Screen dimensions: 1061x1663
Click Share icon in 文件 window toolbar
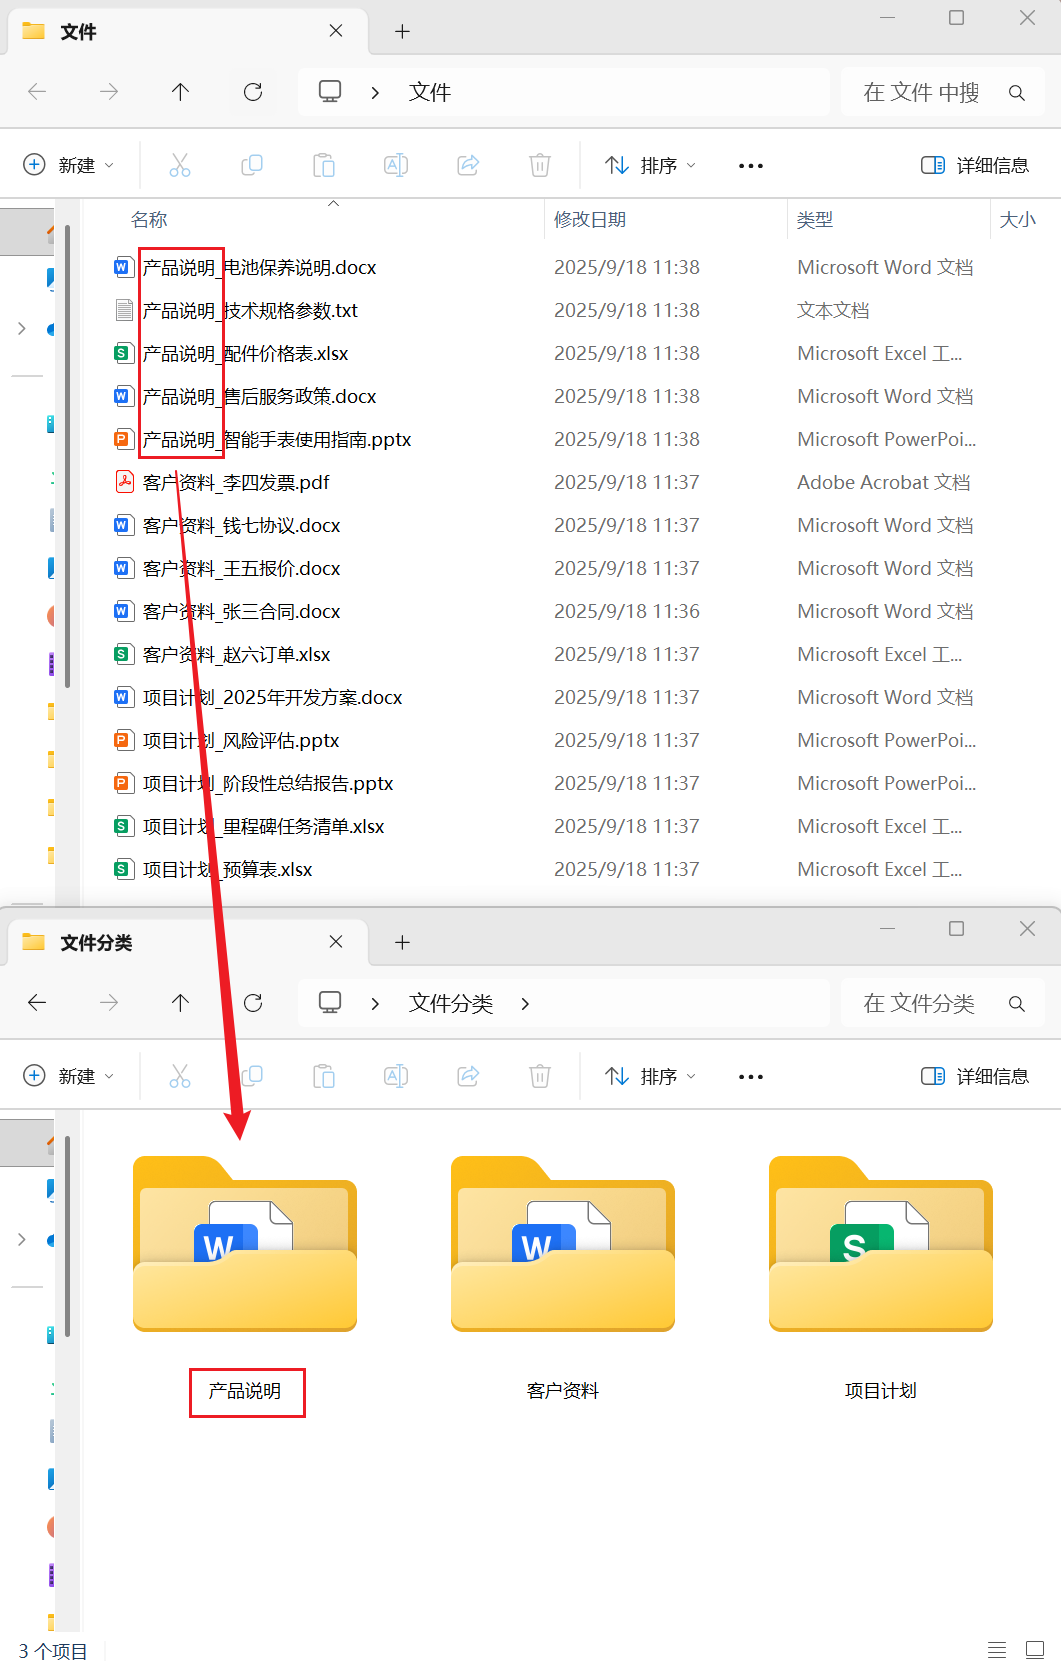[x=468, y=165]
